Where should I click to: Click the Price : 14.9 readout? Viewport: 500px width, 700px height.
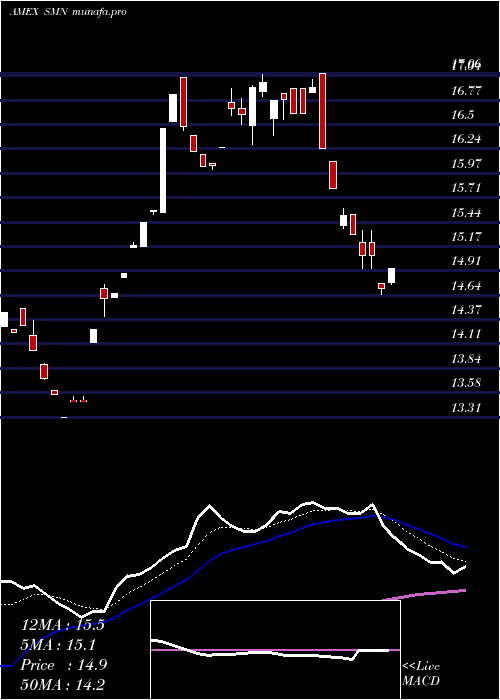(64, 665)
